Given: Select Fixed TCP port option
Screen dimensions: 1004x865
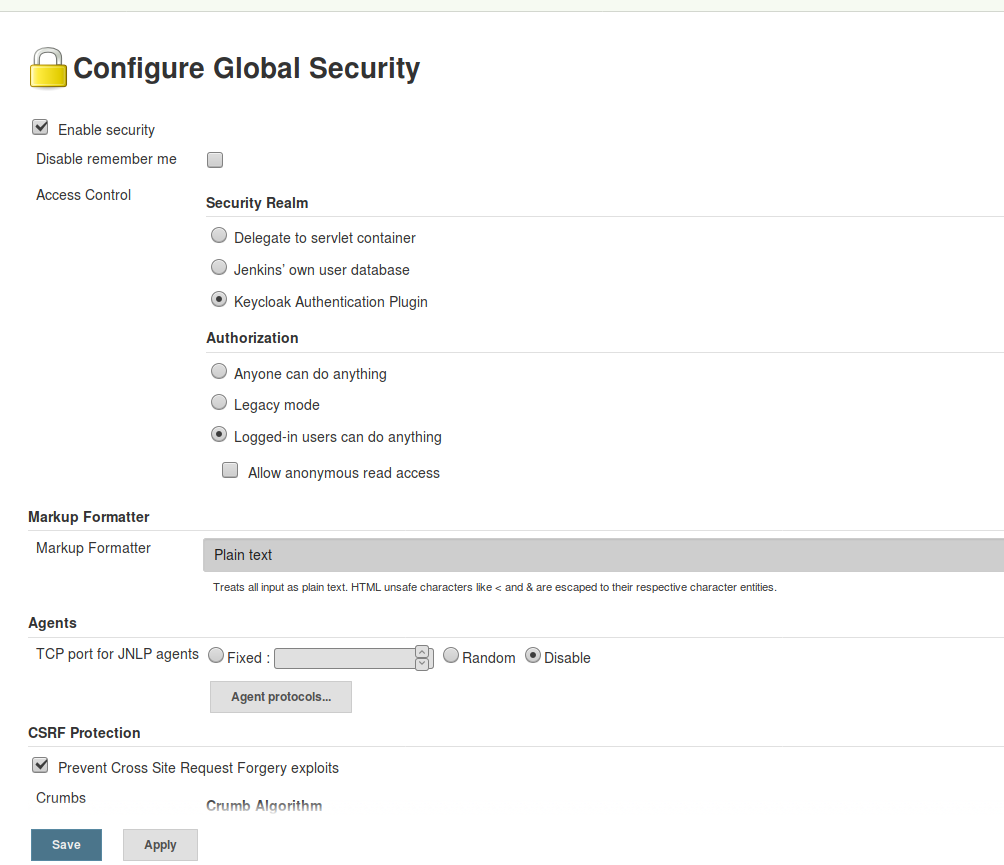Looking at the screenshot, I should 216,656.
